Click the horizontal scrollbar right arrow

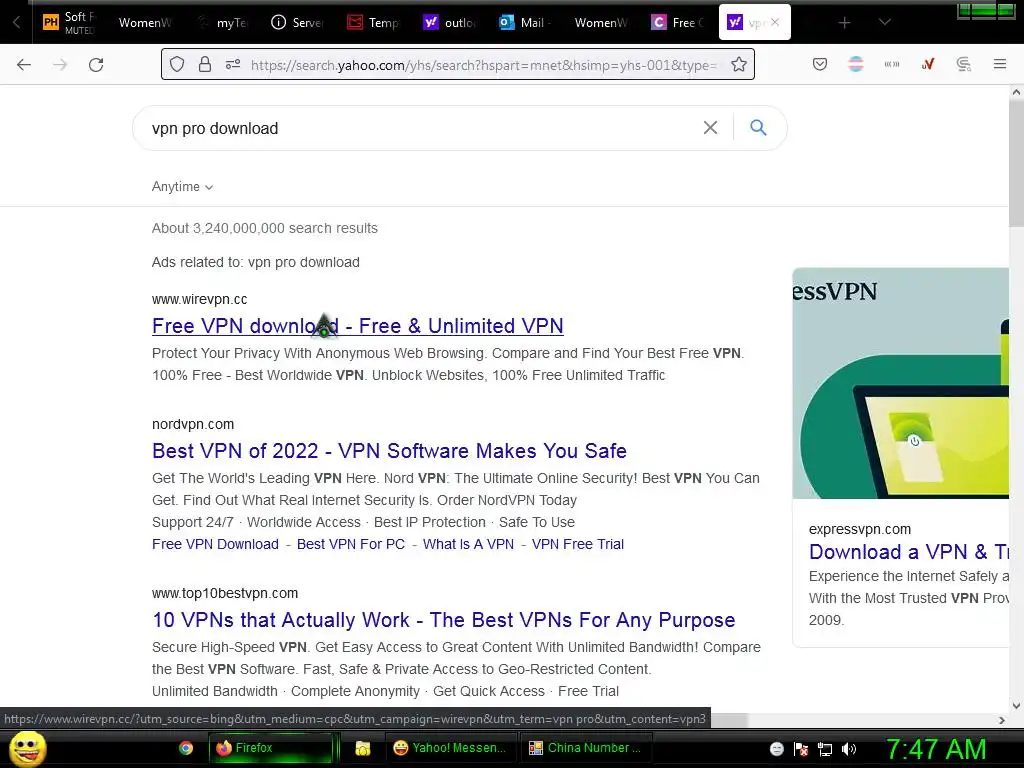tap(1002, 720)
